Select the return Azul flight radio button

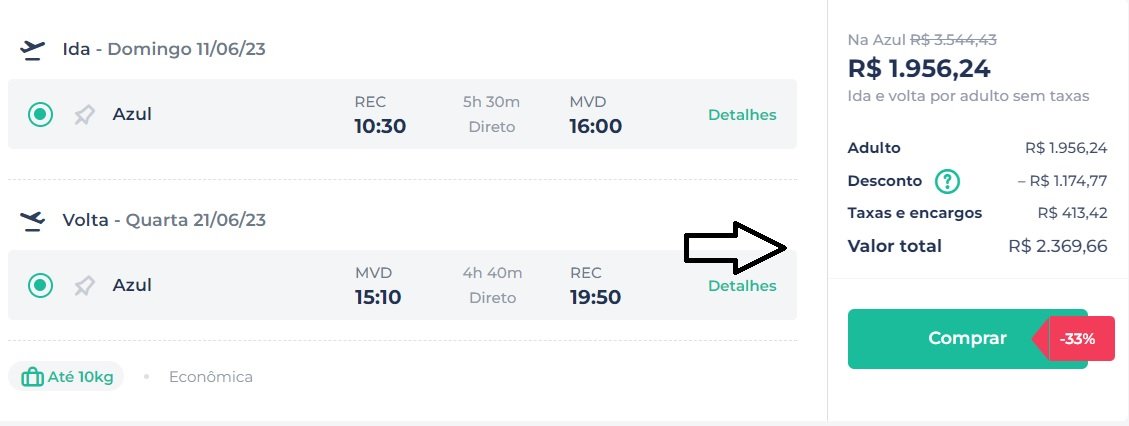pyautogui.click(x=40, y=286)
